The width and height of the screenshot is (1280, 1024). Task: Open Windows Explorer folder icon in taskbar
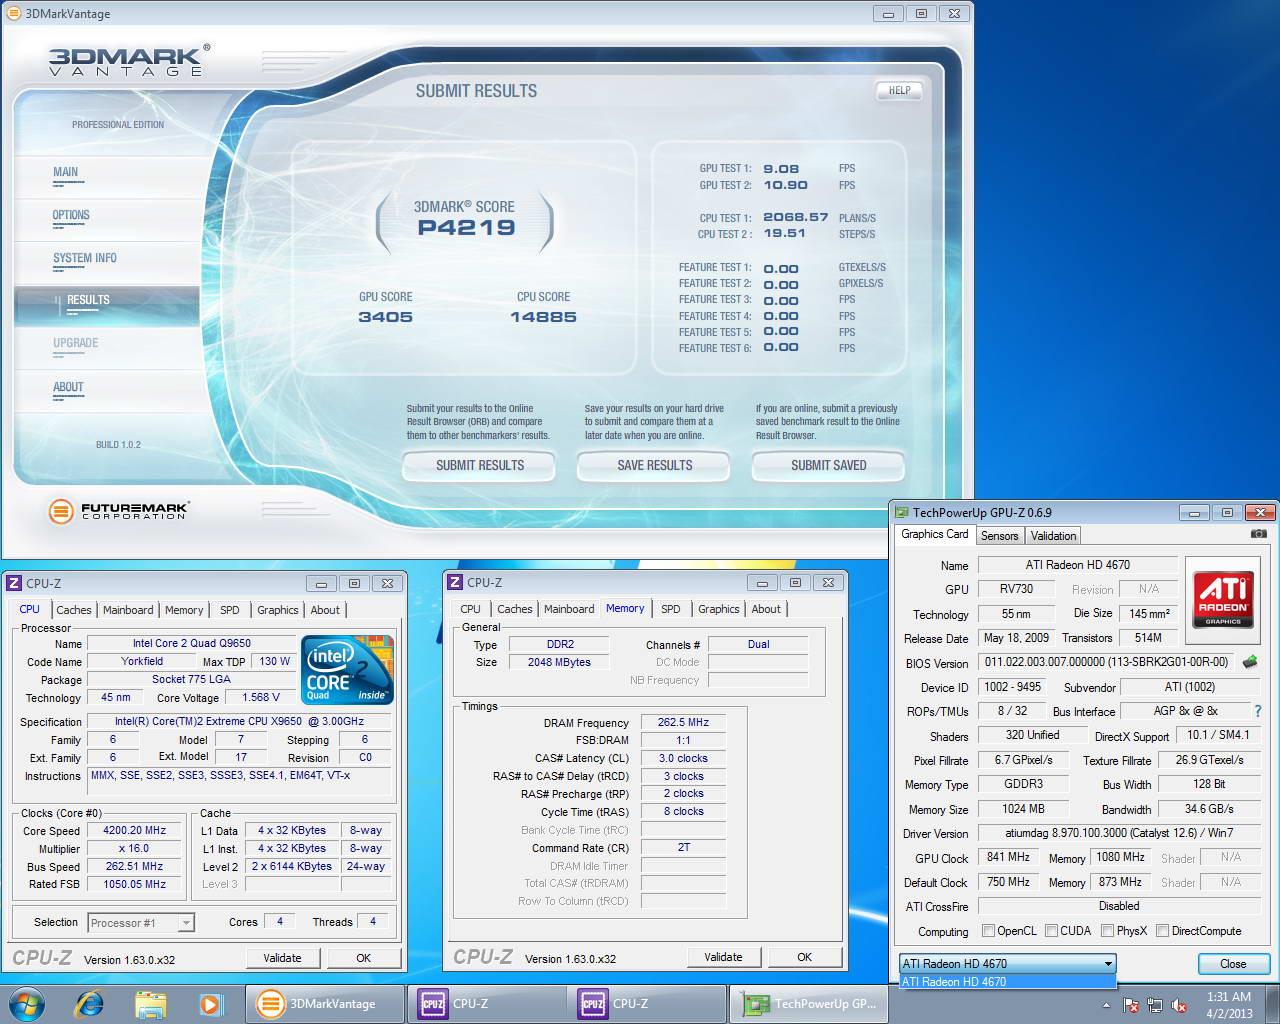pyautogui.click(x=150, y=1004)
